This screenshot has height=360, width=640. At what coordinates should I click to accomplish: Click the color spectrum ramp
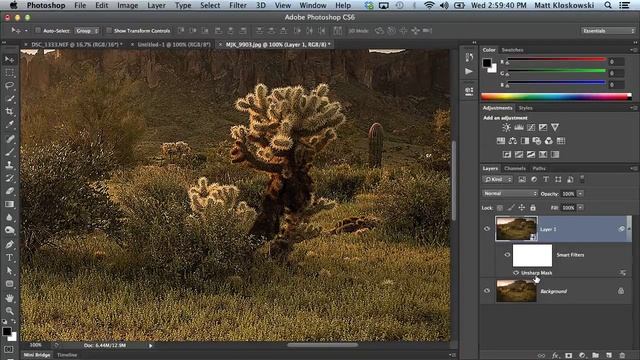point(556,97)
